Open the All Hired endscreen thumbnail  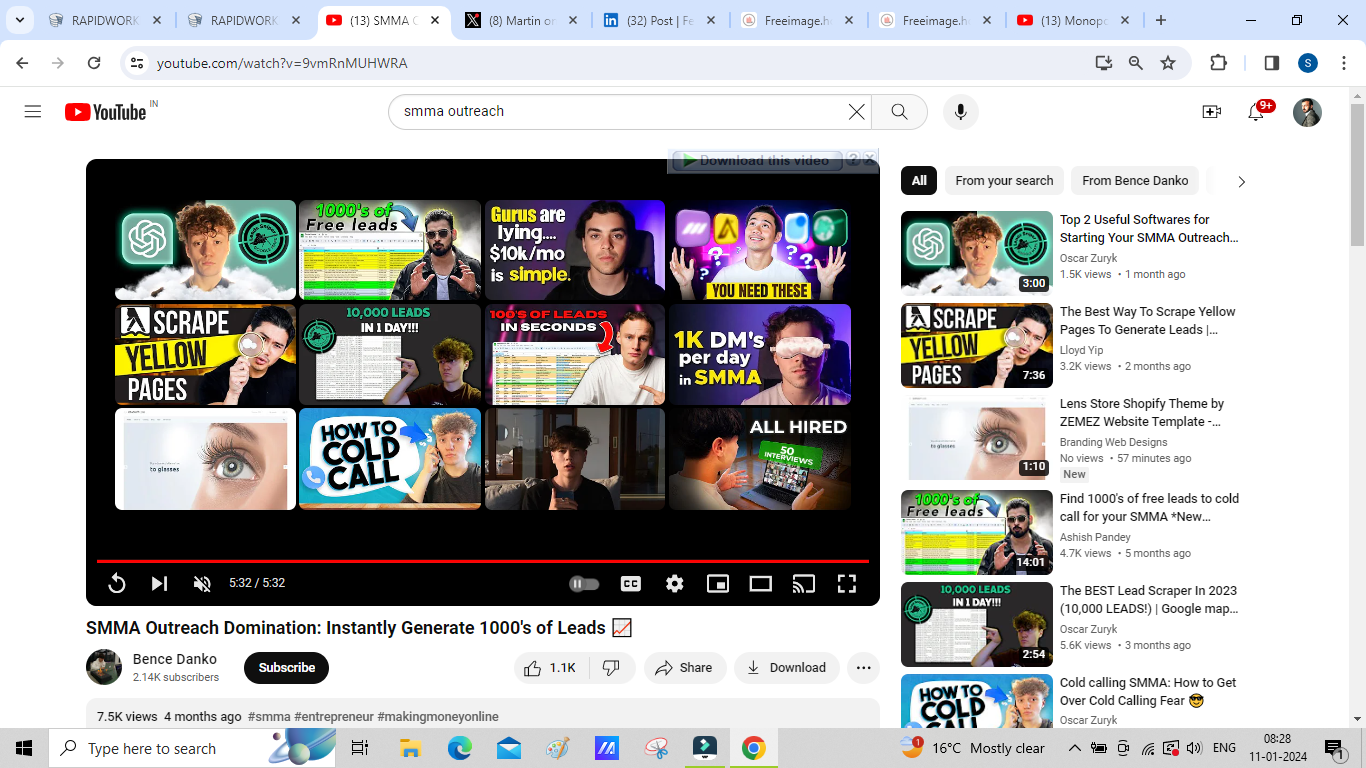click(x=760, y=458)
